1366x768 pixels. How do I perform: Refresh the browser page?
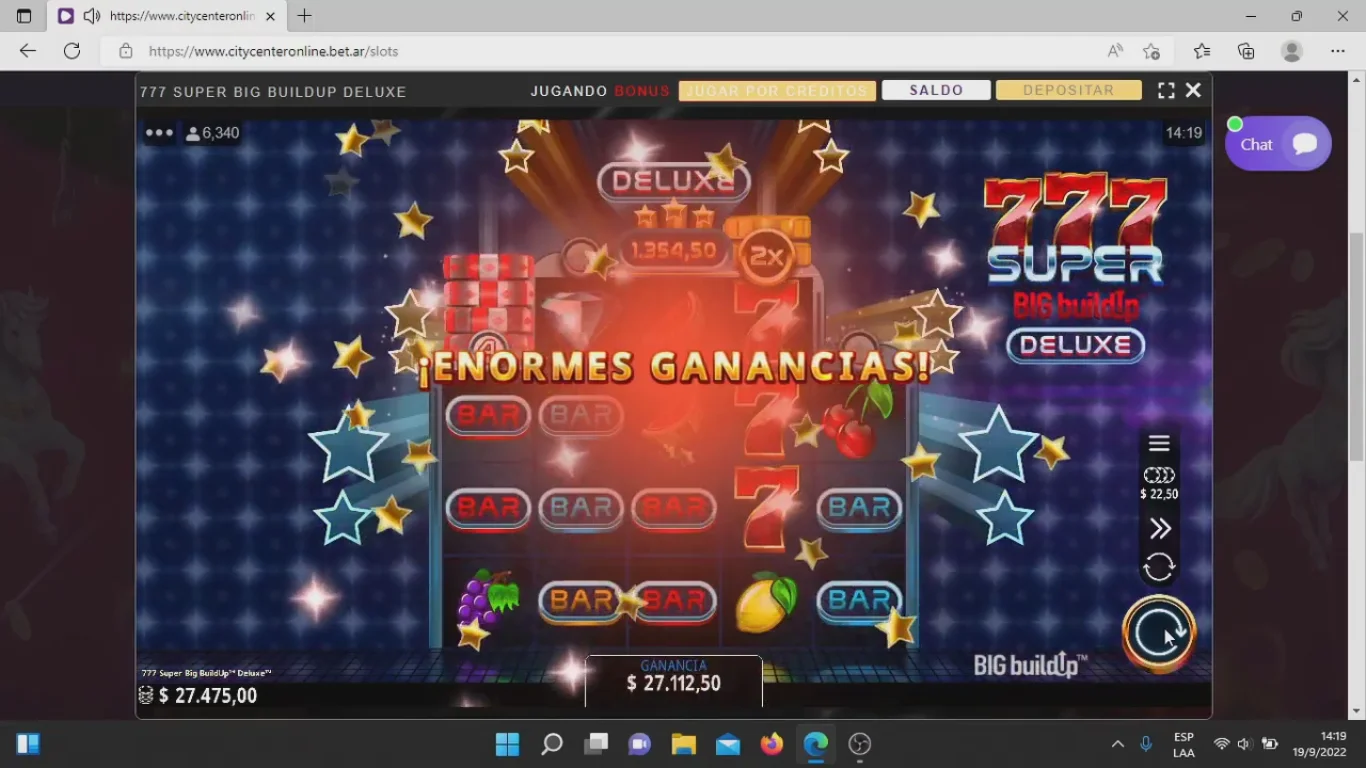[x=72, y=51]
